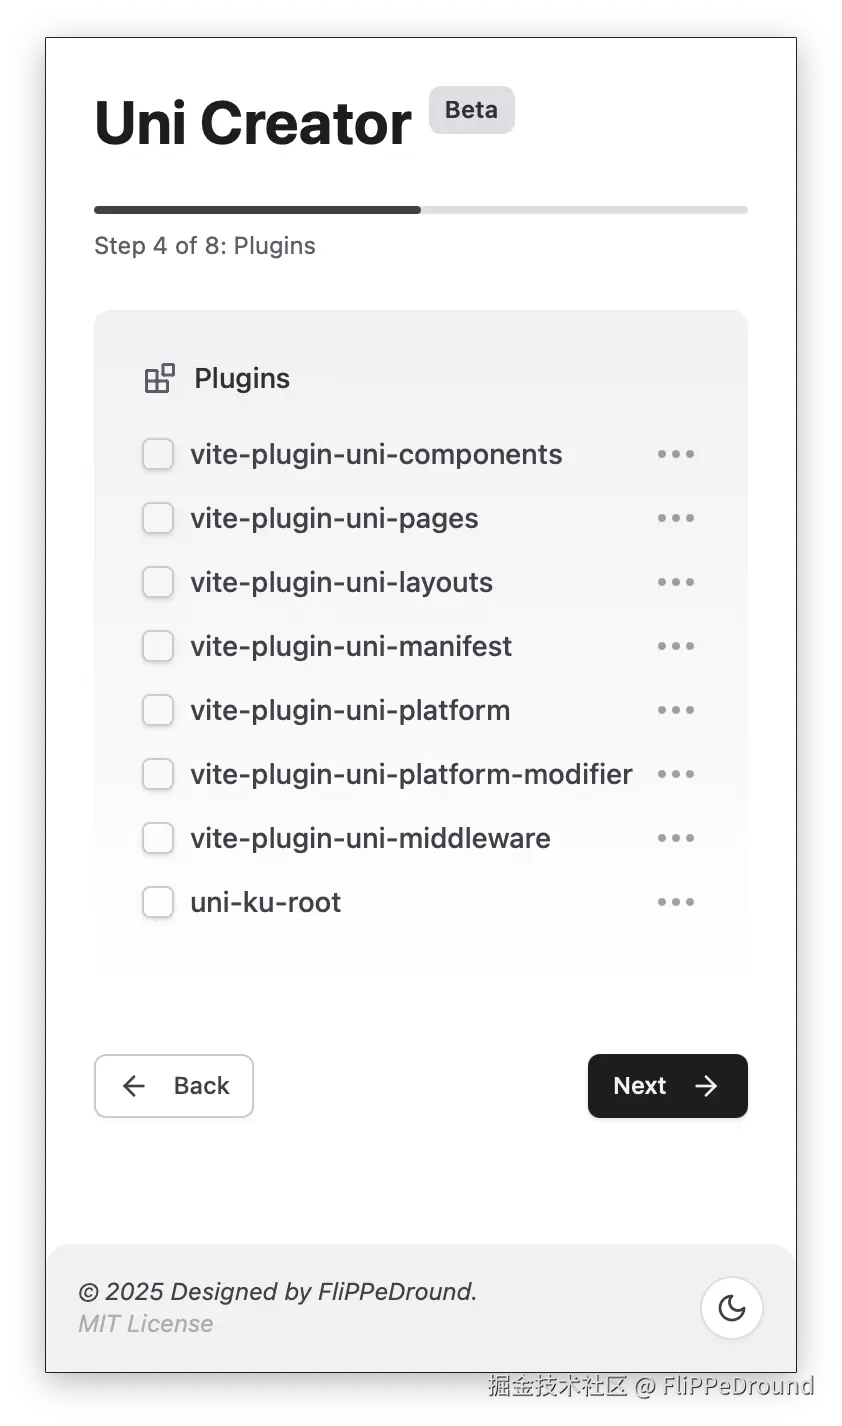Screen dimensions: 842x1426
Task: Check the vite-plugin-uni-pages plugin
Action: [158, 518]
